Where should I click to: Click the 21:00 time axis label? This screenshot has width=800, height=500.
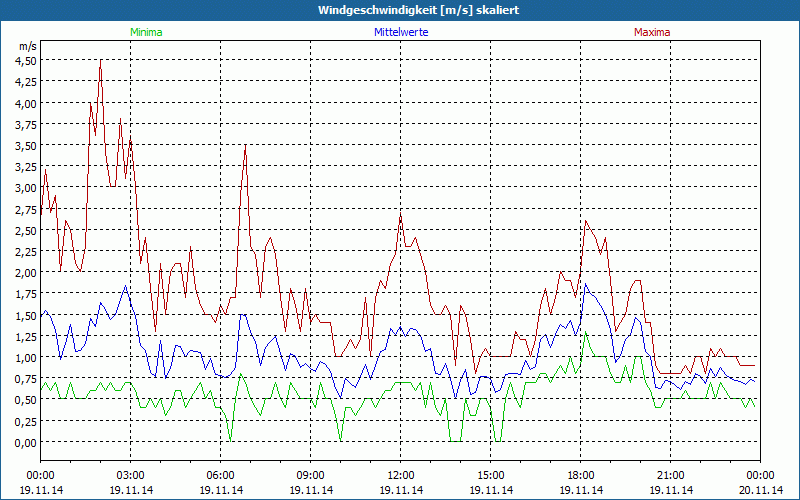[x=670, y=476]
